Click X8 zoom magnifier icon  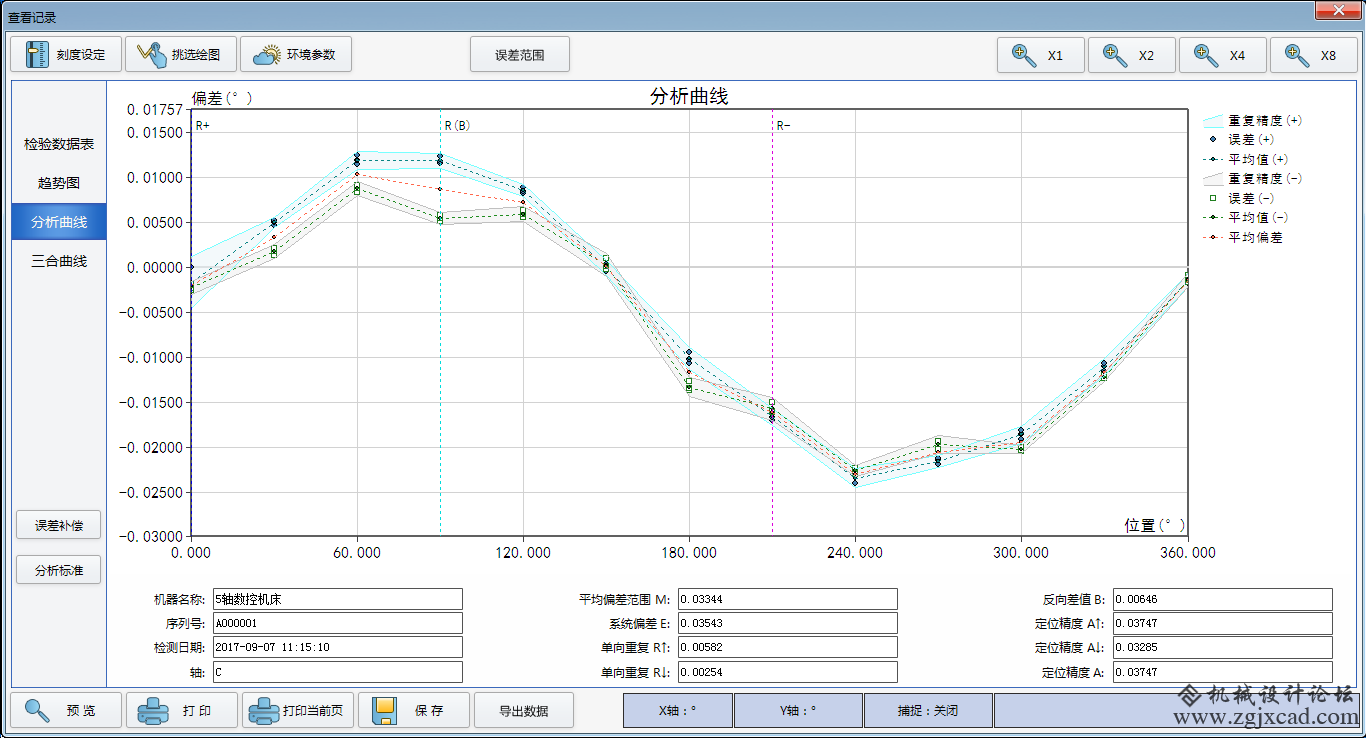pyautogui.click(x=1298, y=55)
